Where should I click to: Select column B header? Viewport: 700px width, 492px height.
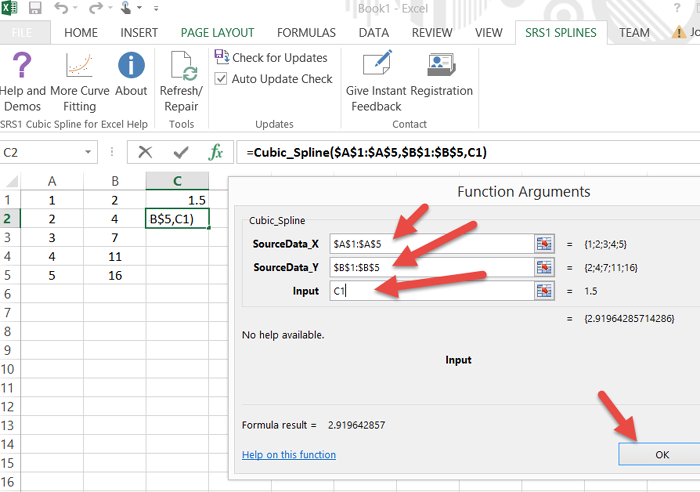tap(115, 181)
